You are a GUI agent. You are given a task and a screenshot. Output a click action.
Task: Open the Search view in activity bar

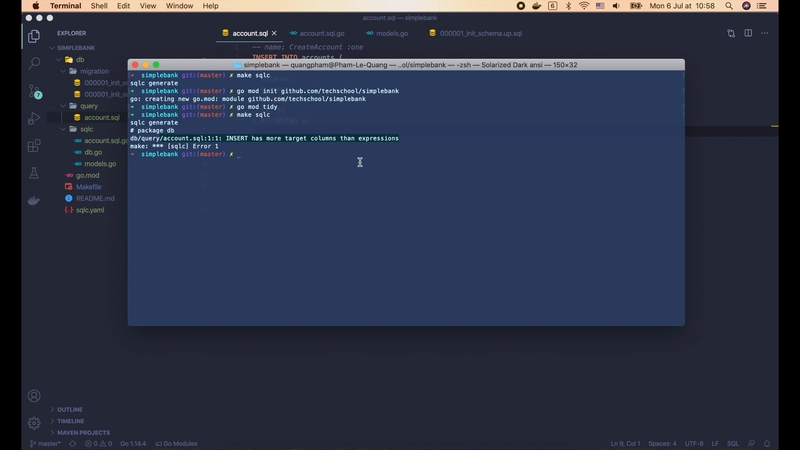[x=34, y=63]
